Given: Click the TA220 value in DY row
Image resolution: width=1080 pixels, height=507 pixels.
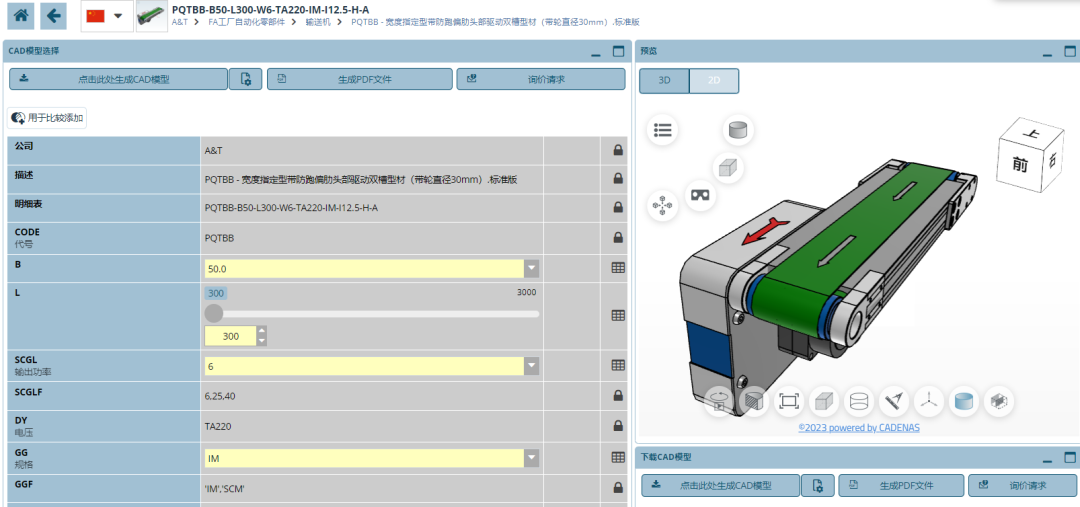Looking at the screenshot, I should click(218, 426).
